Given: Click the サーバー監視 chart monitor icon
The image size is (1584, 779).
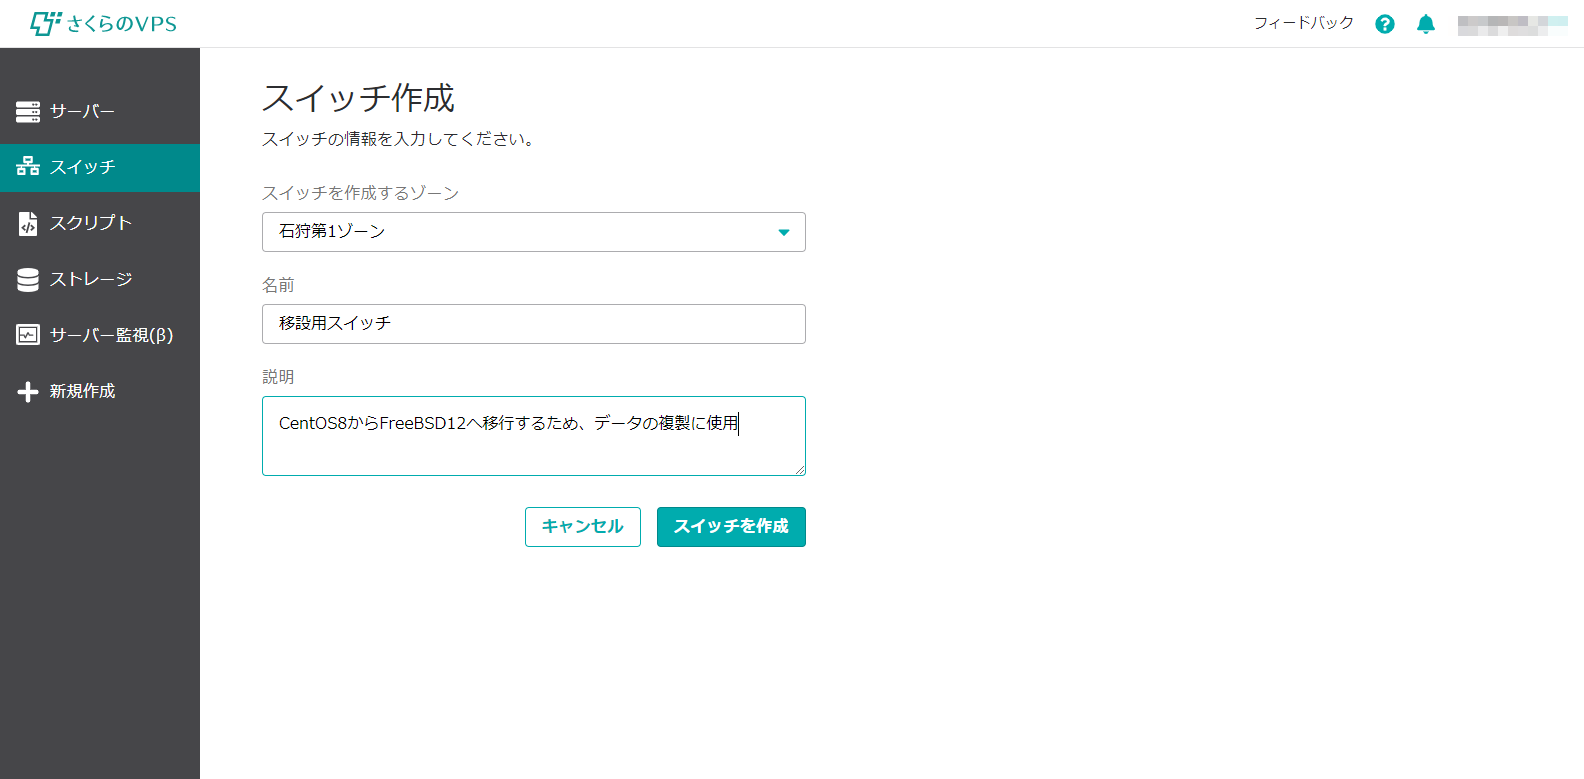Looking at the screenshot, I should [28, 335].
